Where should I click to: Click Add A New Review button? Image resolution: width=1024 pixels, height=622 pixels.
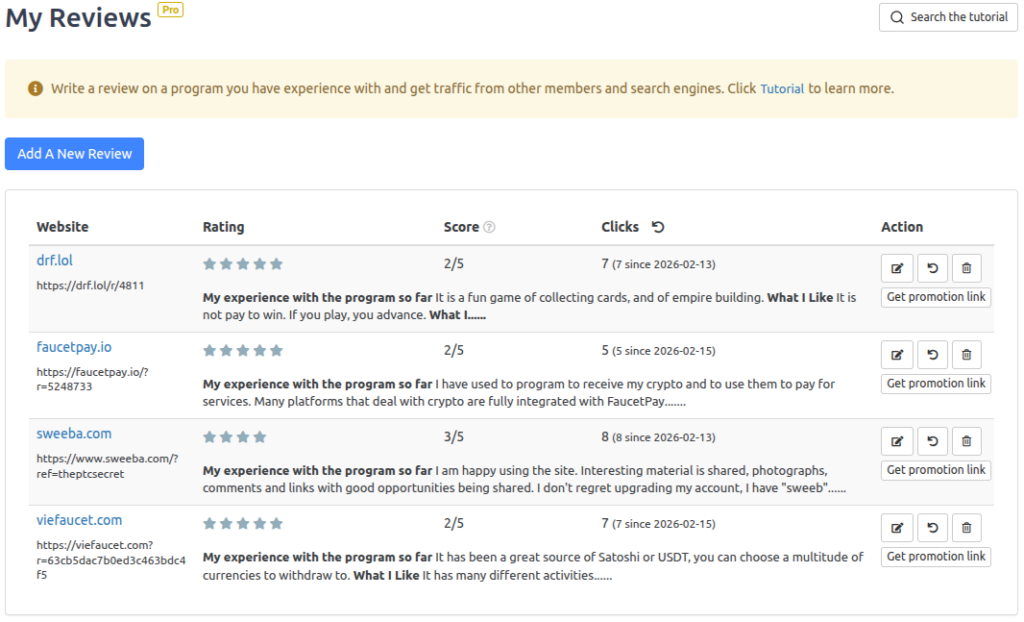[75, 154]
